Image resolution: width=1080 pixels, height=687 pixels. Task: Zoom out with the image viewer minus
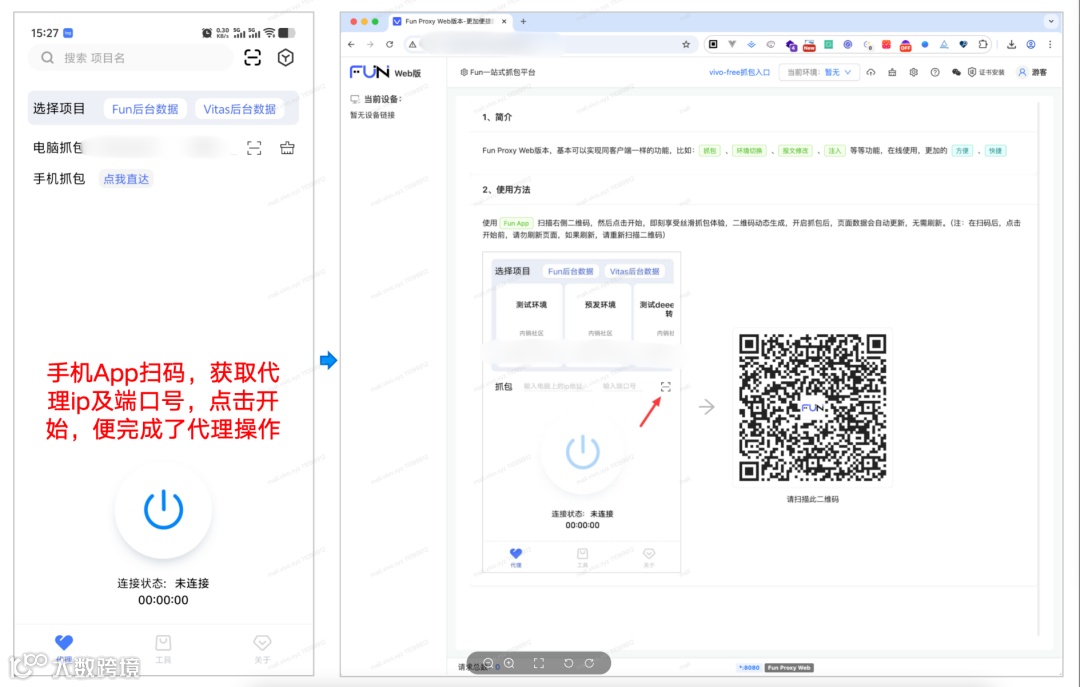pos(488,663)
